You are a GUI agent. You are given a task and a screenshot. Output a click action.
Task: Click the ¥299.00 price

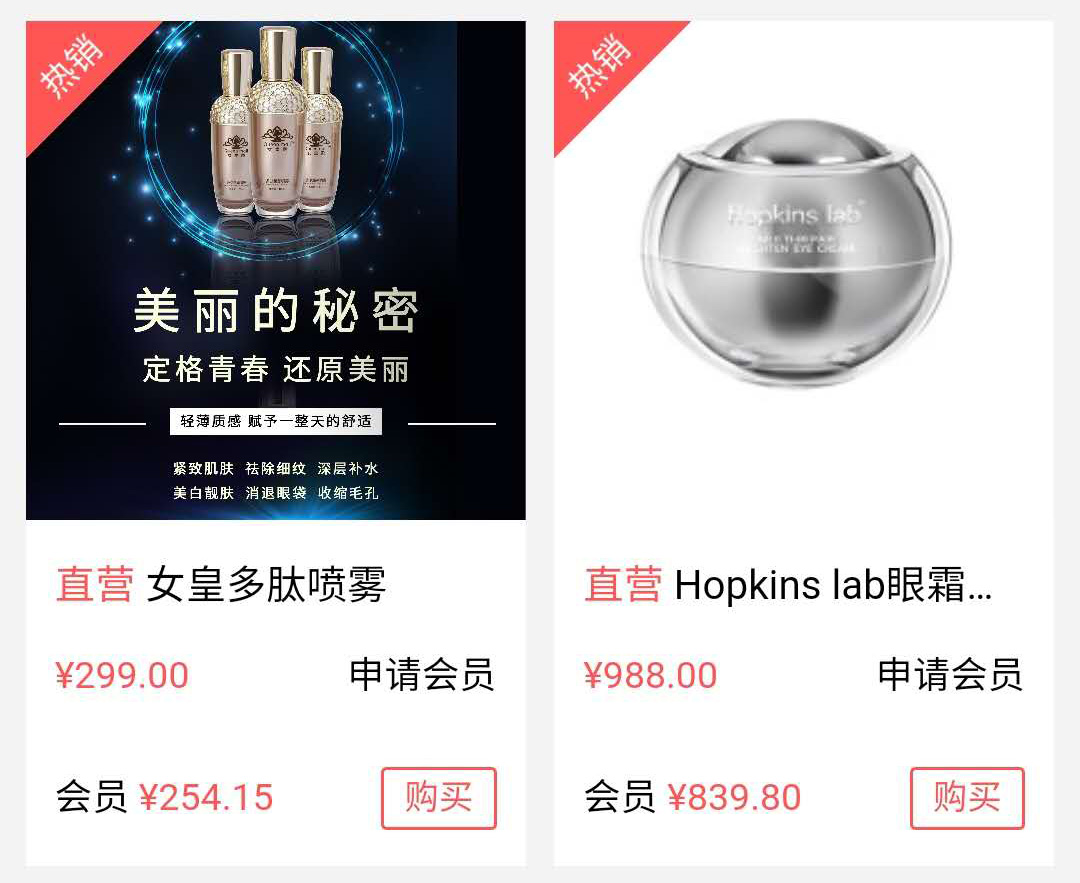122,675
